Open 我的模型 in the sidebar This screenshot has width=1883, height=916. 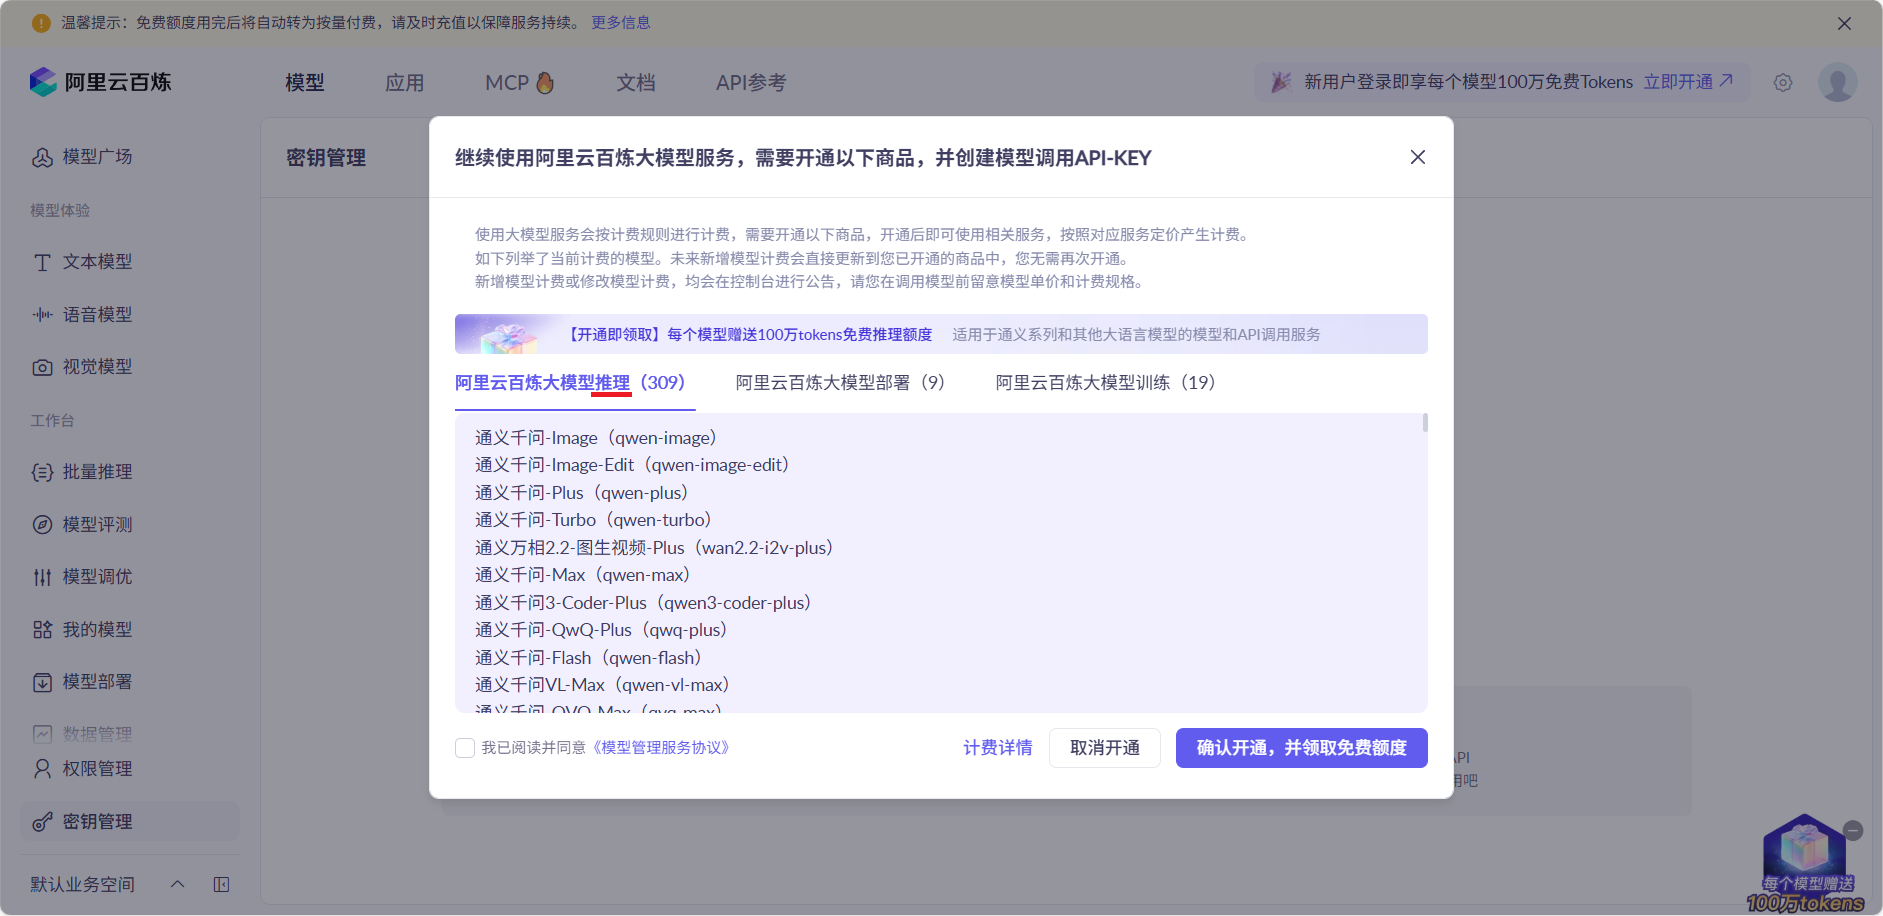(41, 629)
